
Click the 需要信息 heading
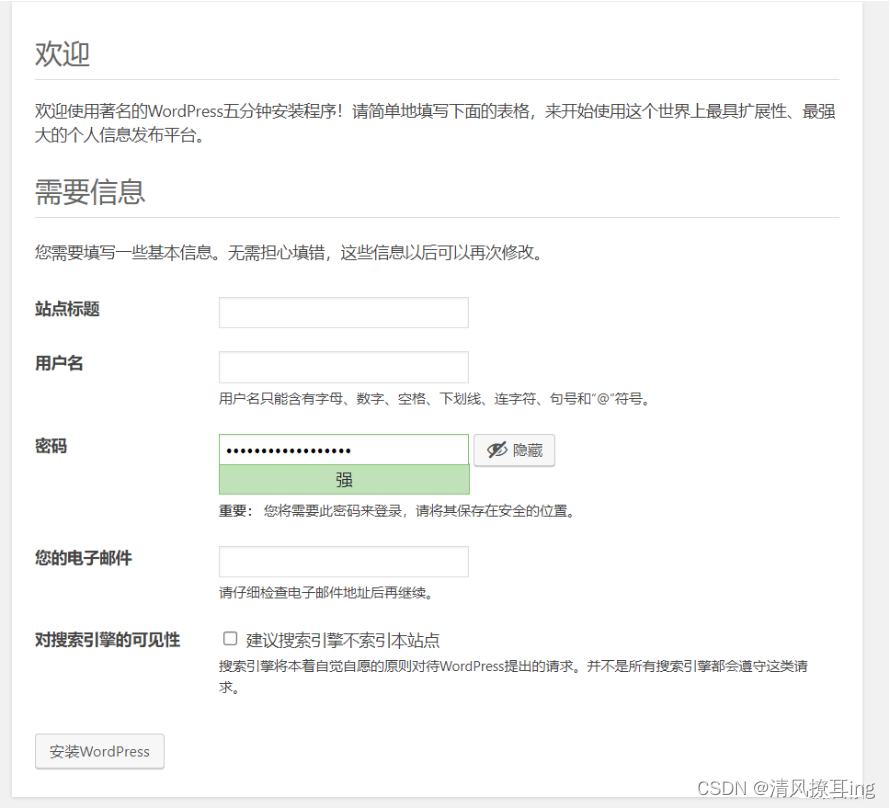point(90,191)
